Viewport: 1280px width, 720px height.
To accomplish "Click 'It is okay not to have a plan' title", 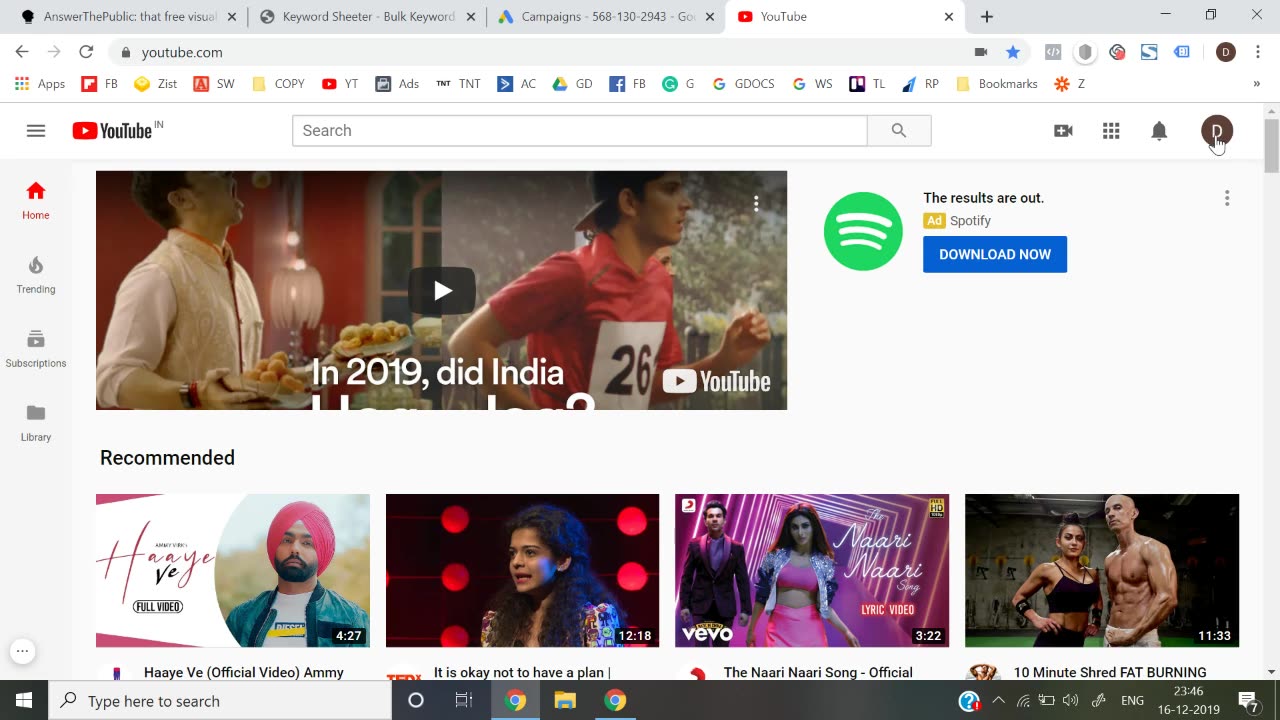I will pos(522,672).
